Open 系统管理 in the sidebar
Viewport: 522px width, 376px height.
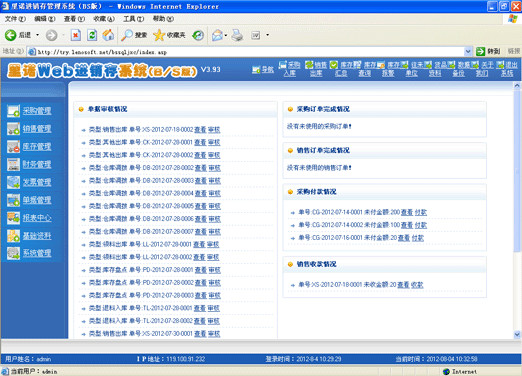[37, 253]
